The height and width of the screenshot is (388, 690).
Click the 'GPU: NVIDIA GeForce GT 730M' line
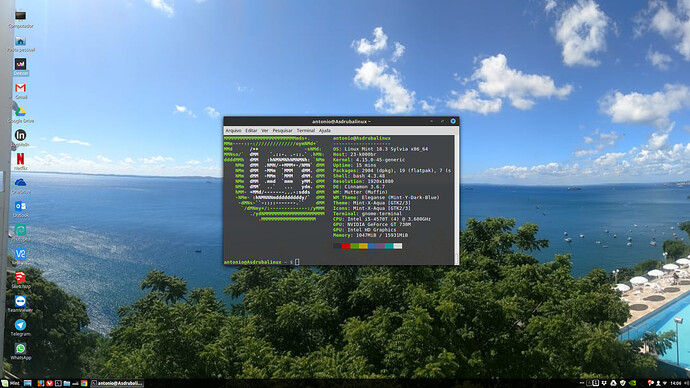372,224
